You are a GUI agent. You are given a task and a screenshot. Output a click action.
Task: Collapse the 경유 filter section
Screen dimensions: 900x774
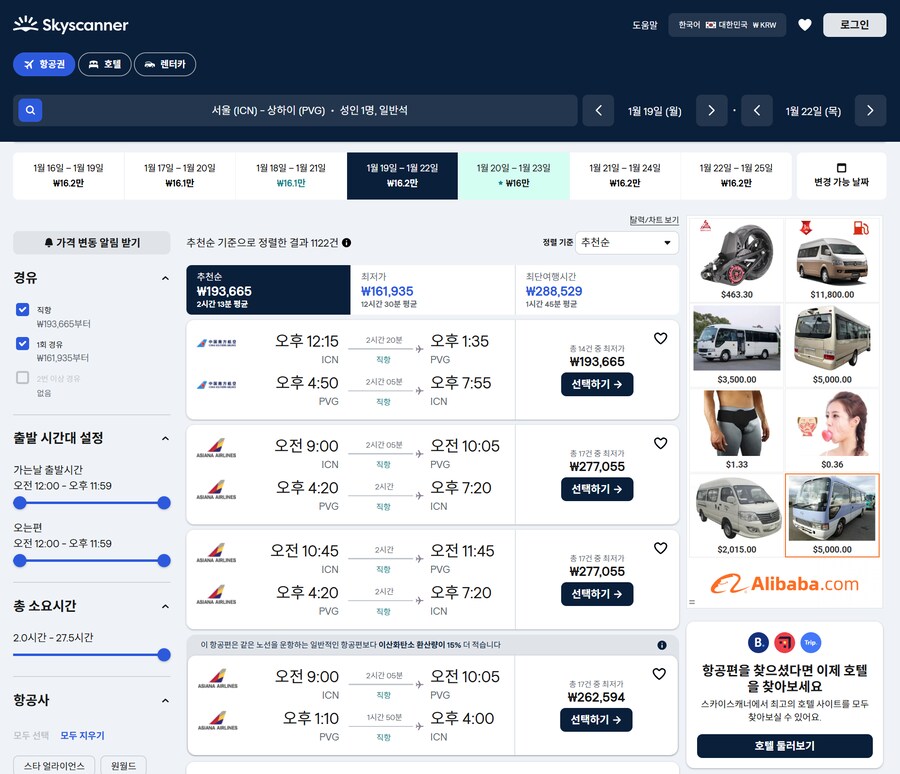coord(165,278)
